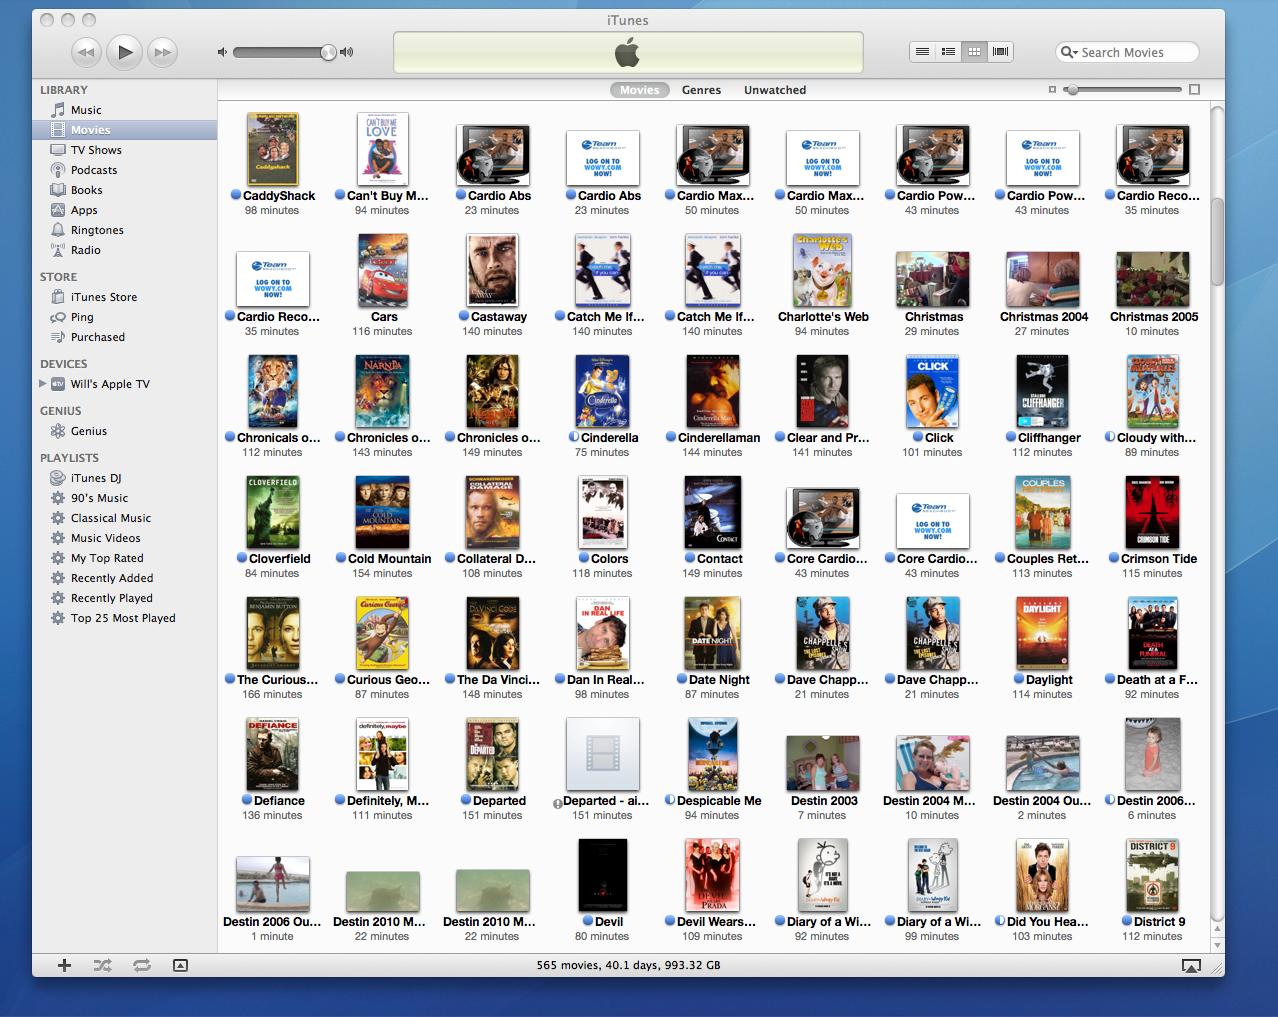Switch to album list view icon
Screen dimensions: 1278x1017
948,52
